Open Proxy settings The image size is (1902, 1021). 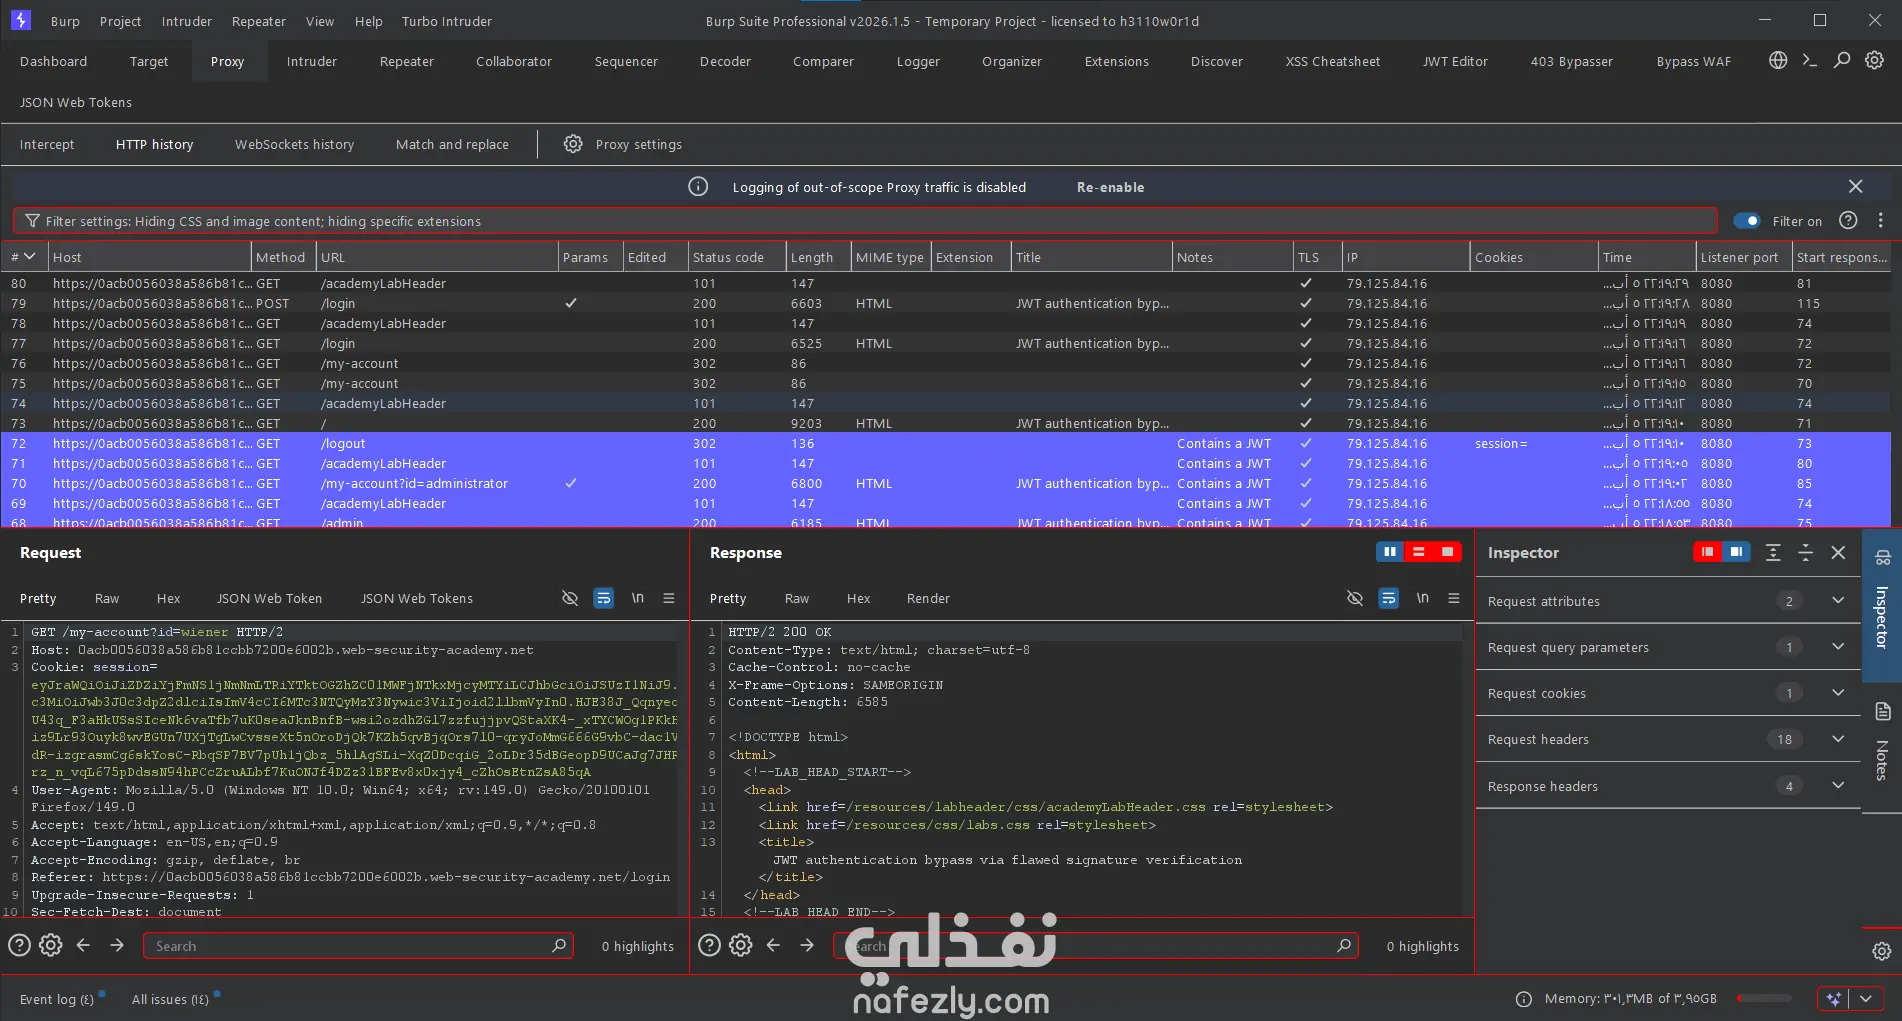(x=638, y=144)
